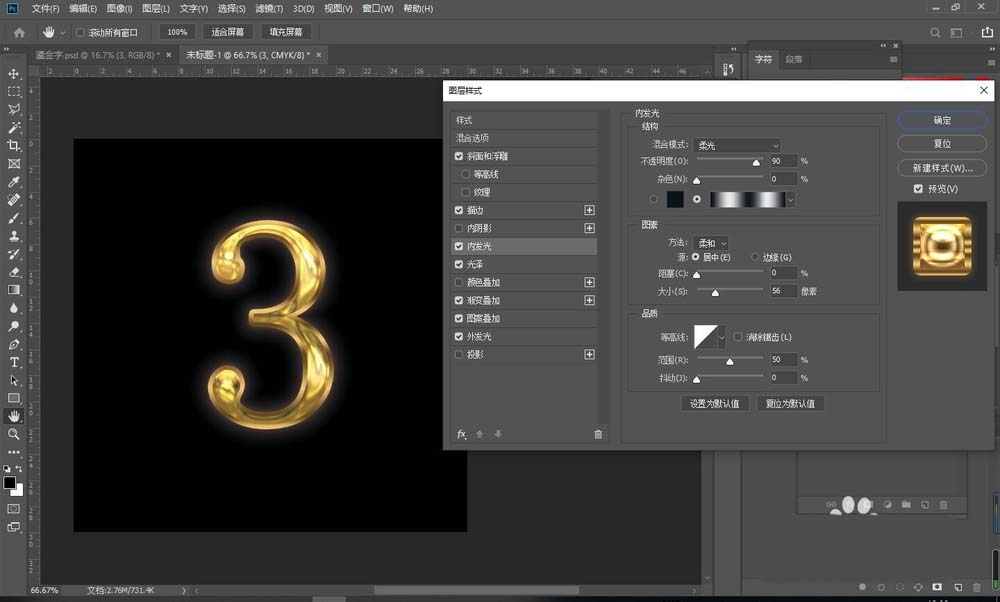This screenshot has width=1000, height=602.
Task: Select the Crop tool
Action: 13,145
